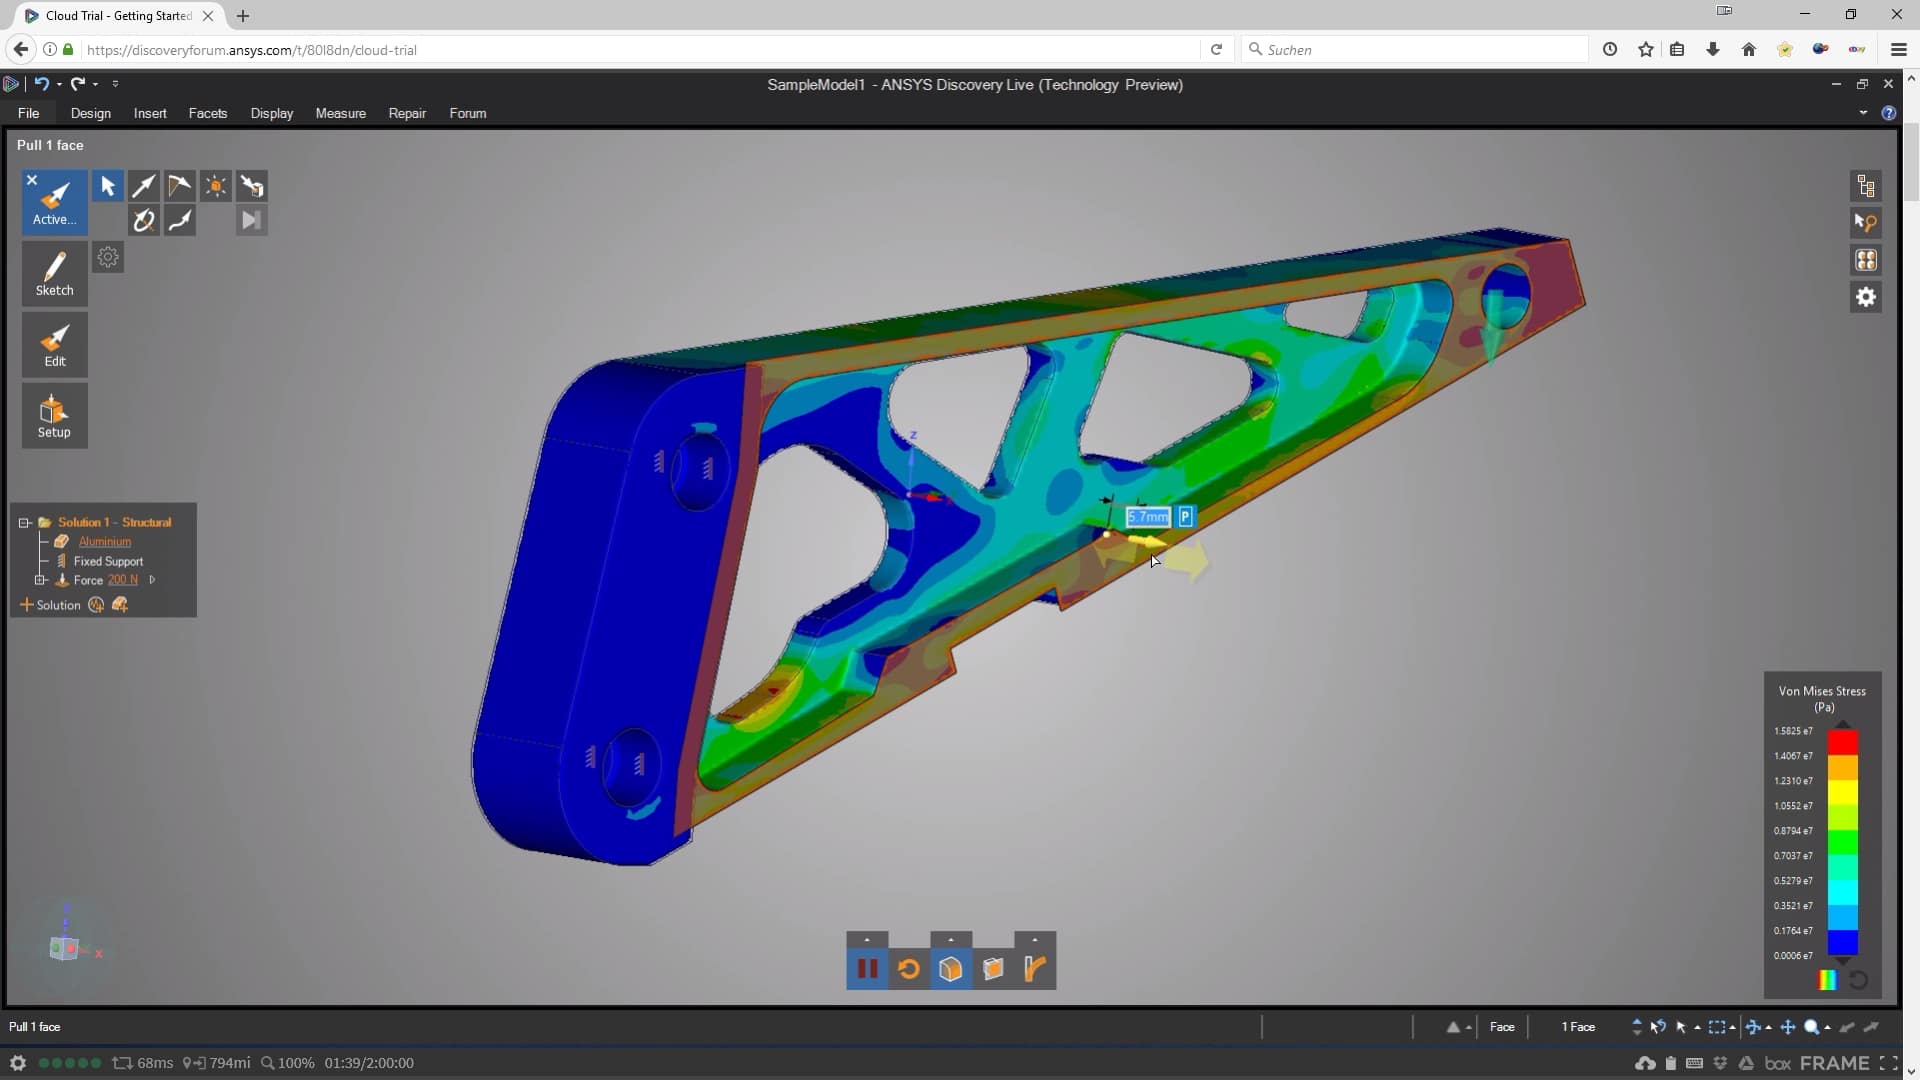Collapse ribbon with the down arrow near Help
This screenshot has width=1920, height=1080.
tap(1863, 113)
